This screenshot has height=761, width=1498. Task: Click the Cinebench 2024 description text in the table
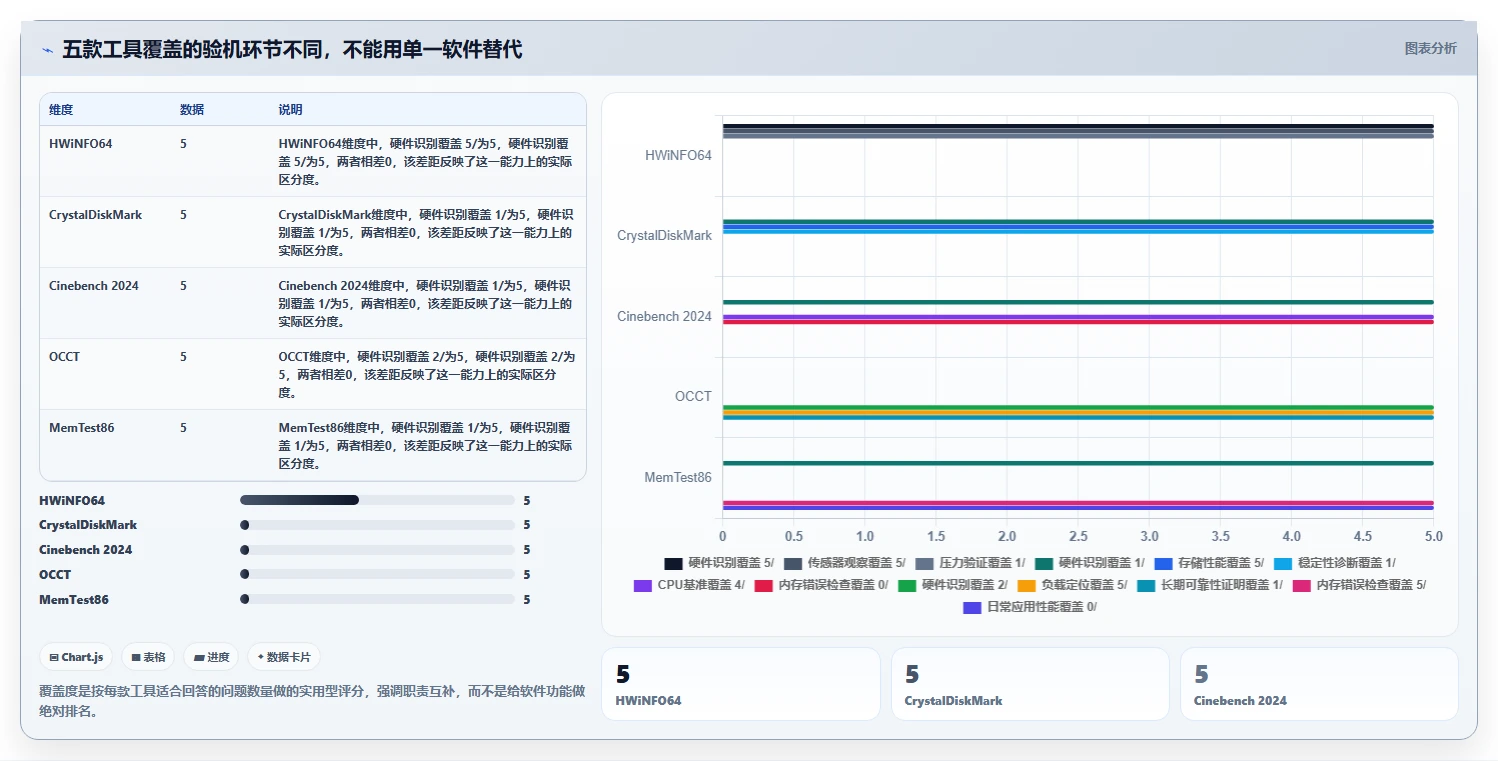425,304
